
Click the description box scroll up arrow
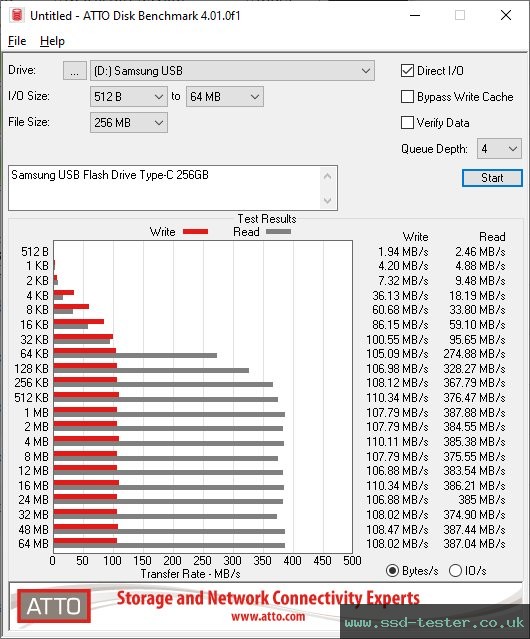328,176
